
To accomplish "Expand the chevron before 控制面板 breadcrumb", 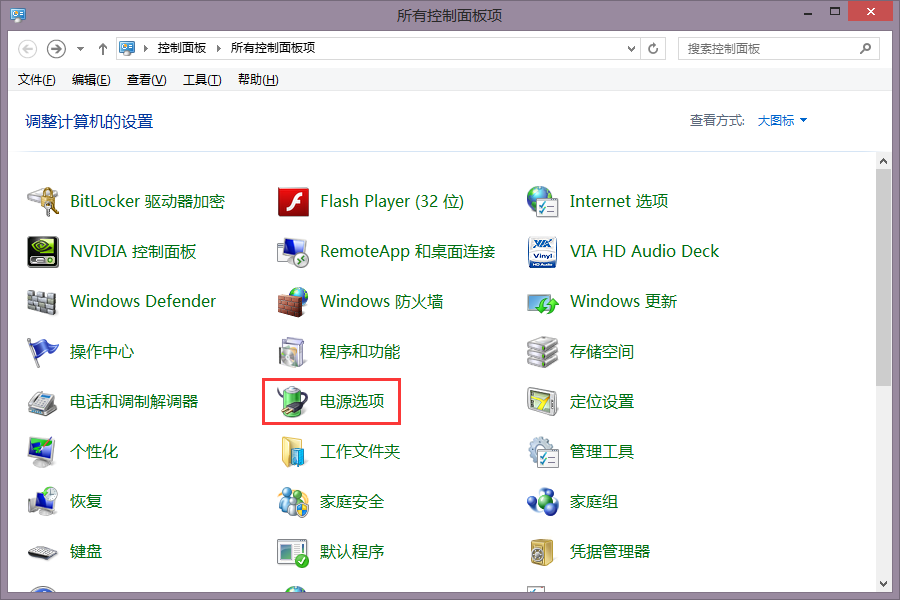I will click(146, 48).
